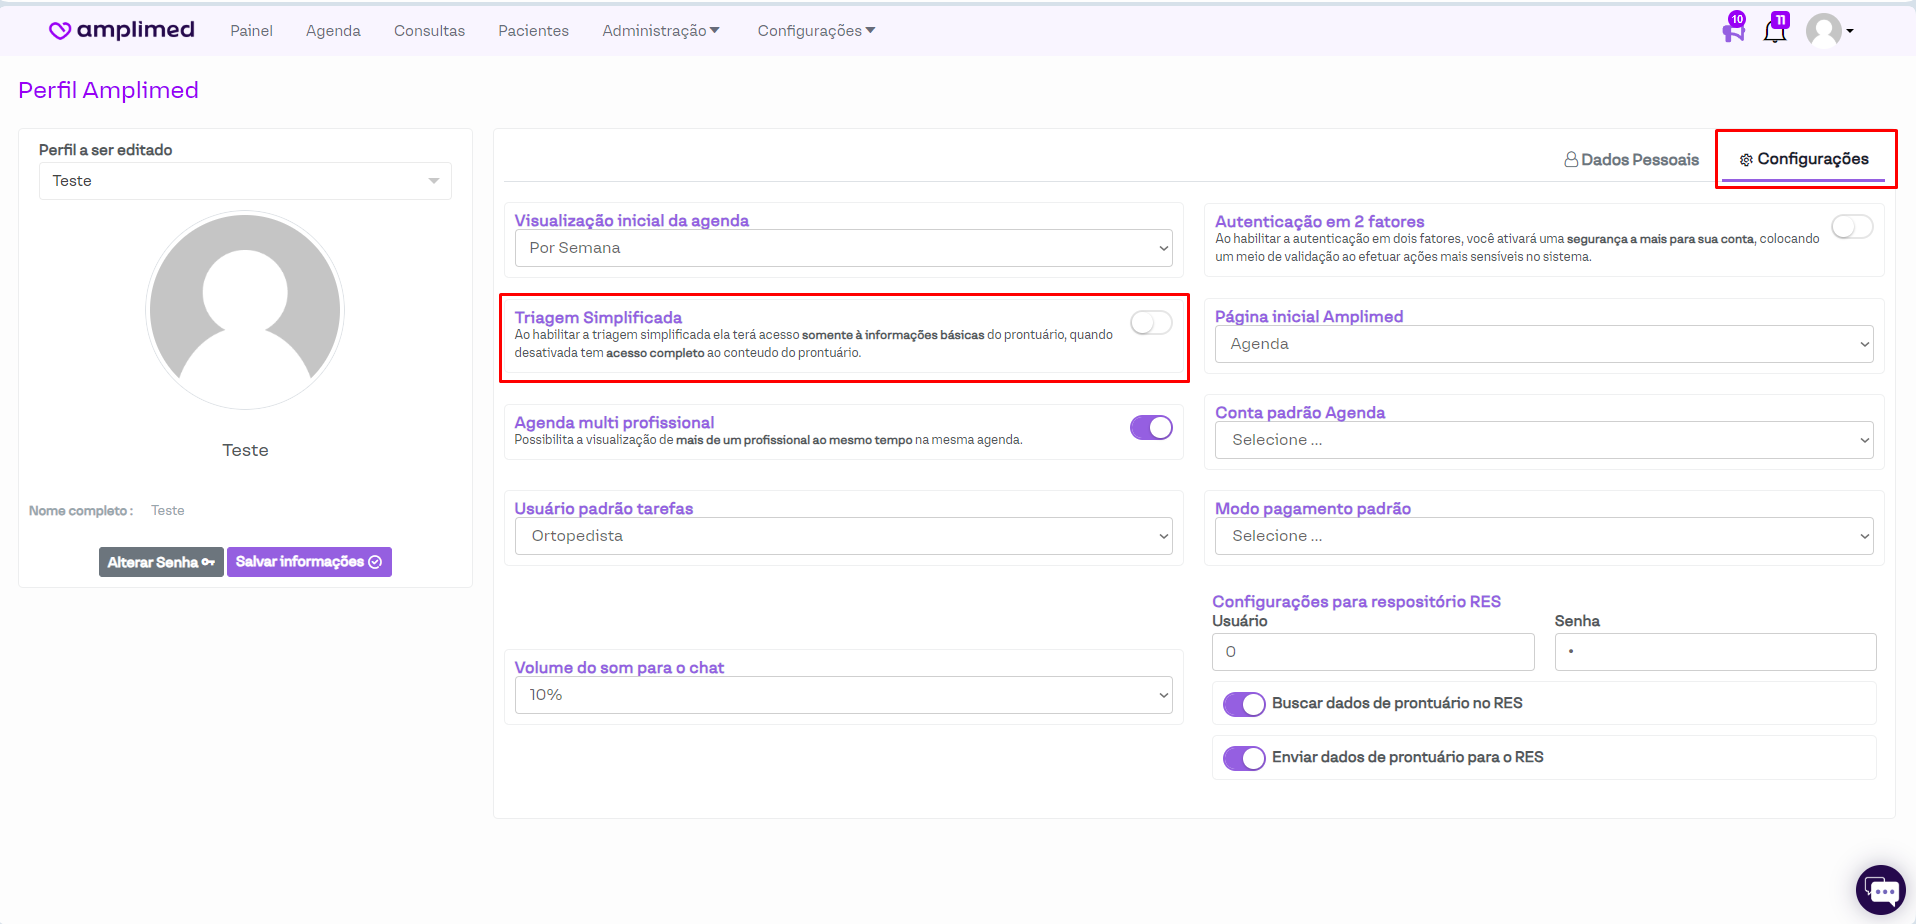This screenshot has height=924, width=1916.
Task: Open the notifications bell icon
Action: pos(1775,31)
